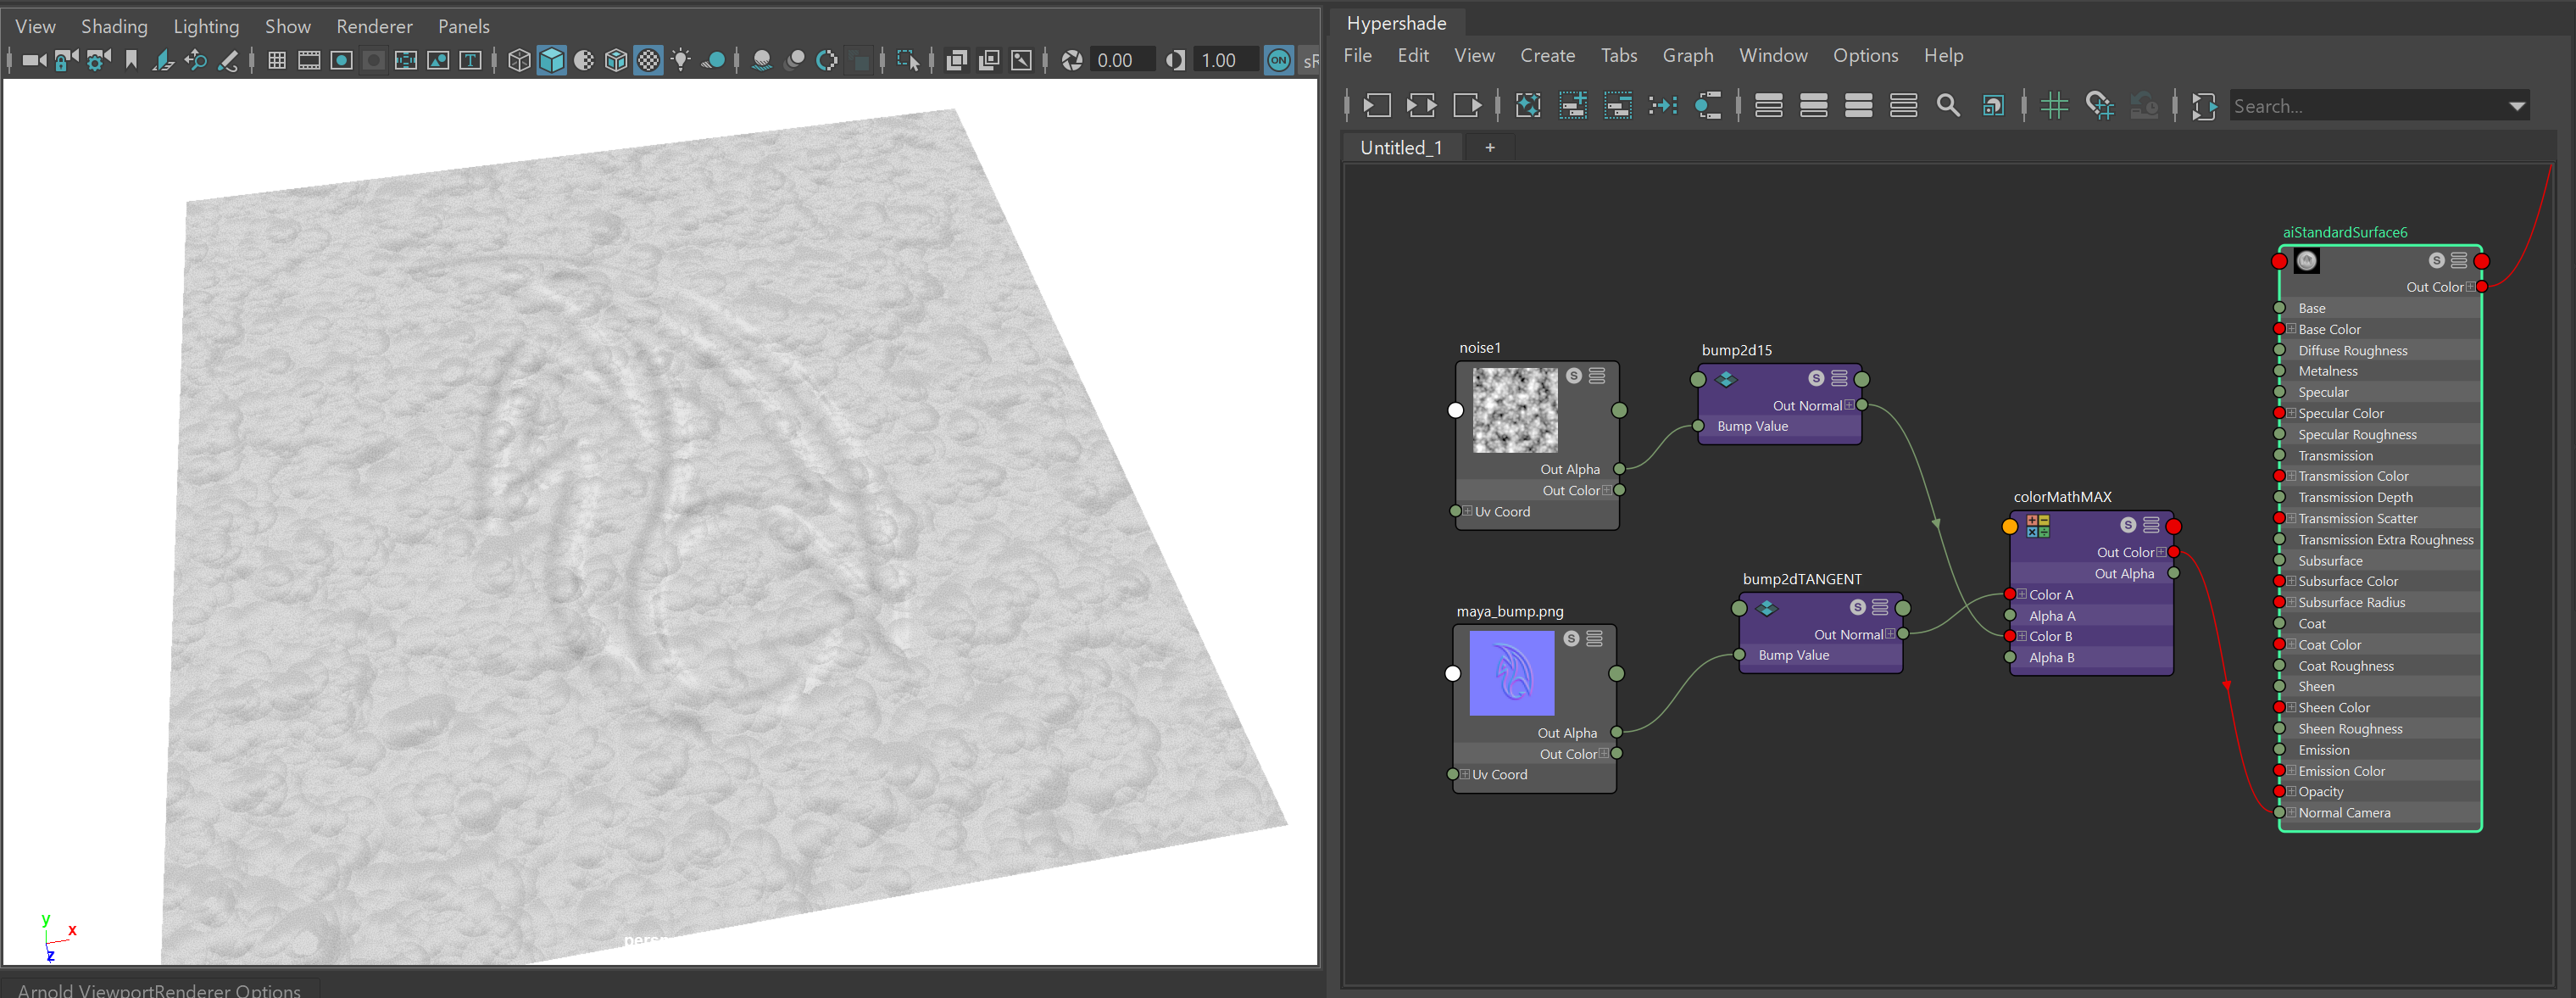This screenshot has height=998, width=2576.
Task: Click the viewport gamma value field
Action: [1224, 61]
